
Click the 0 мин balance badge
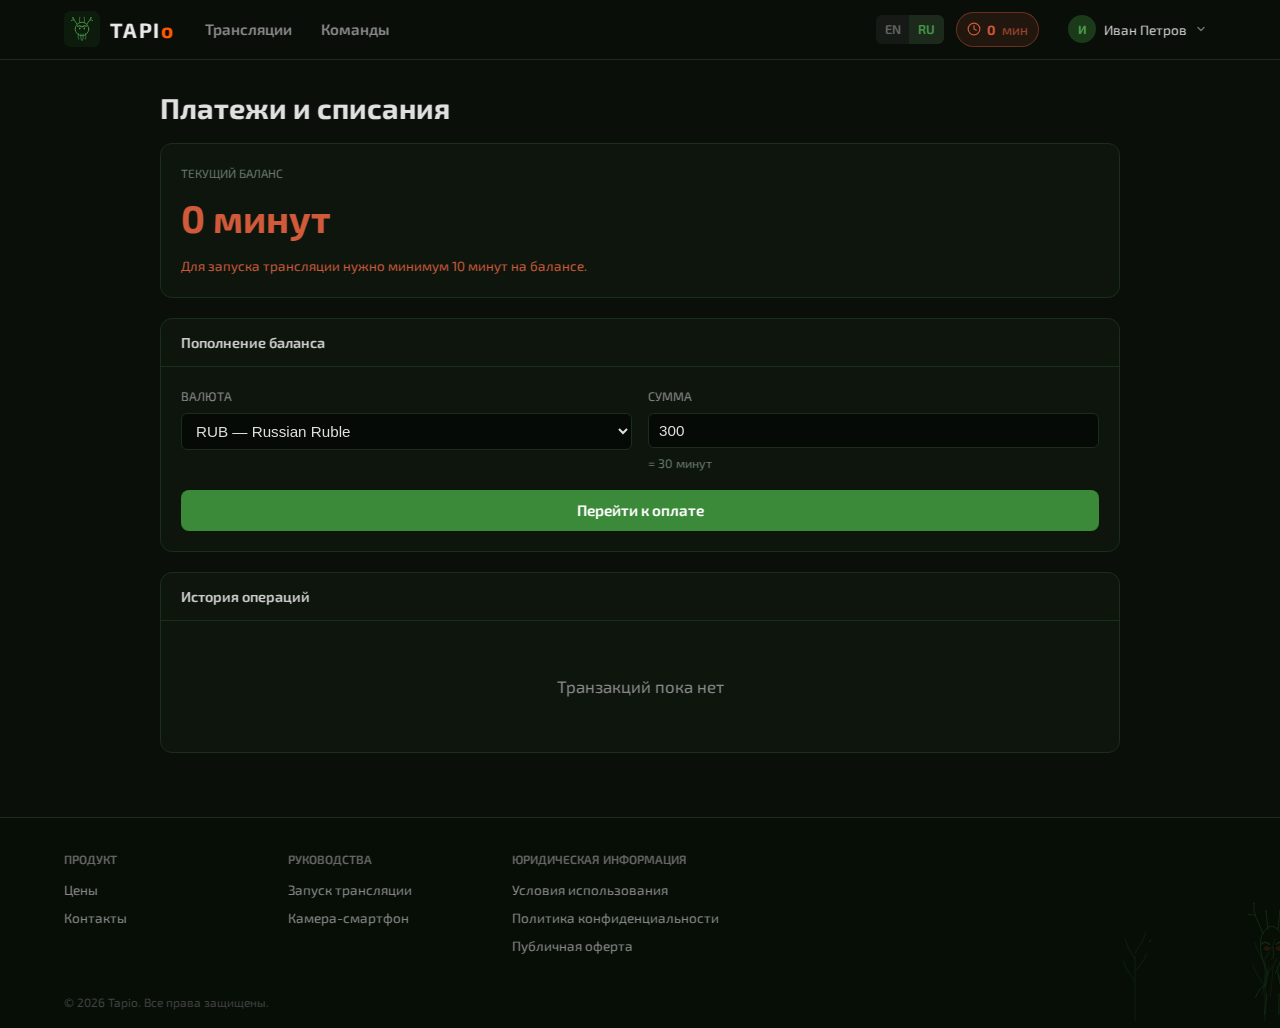997,29
